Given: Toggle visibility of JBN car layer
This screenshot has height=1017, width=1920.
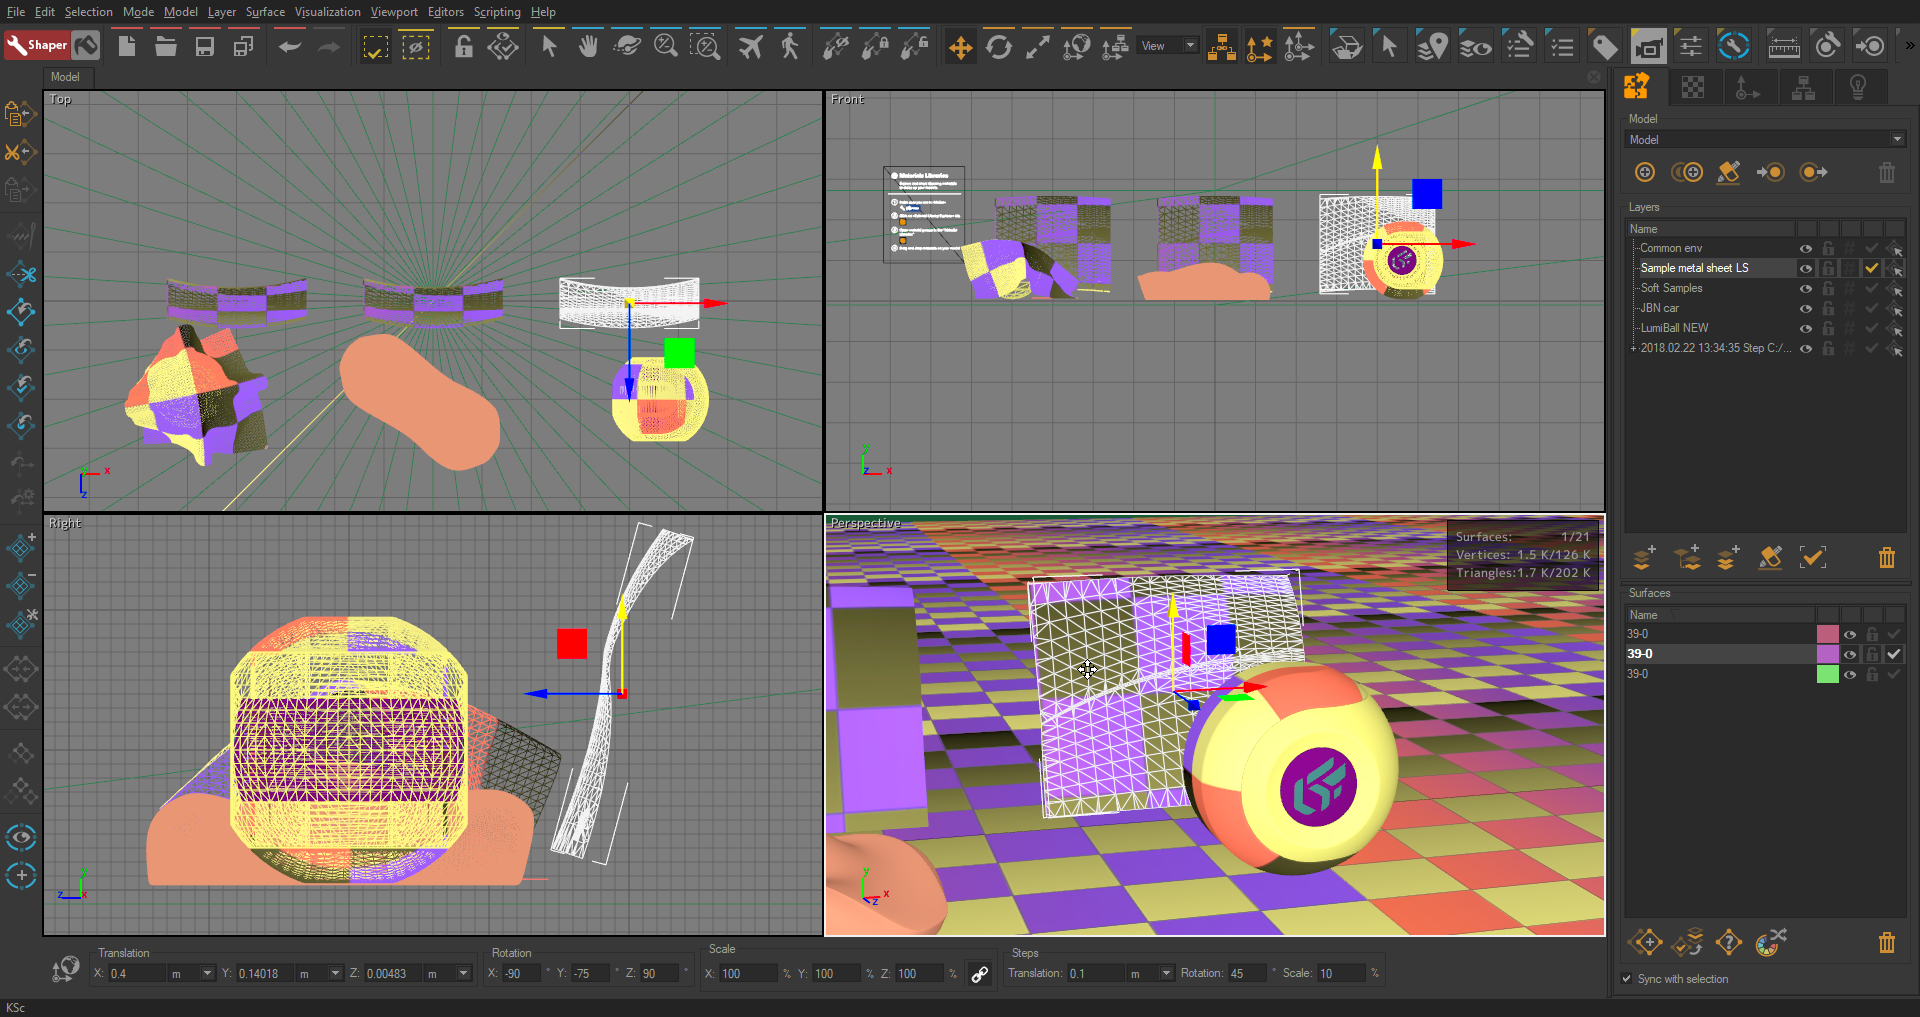Looking at the screenshot, I should point(1806,309).
